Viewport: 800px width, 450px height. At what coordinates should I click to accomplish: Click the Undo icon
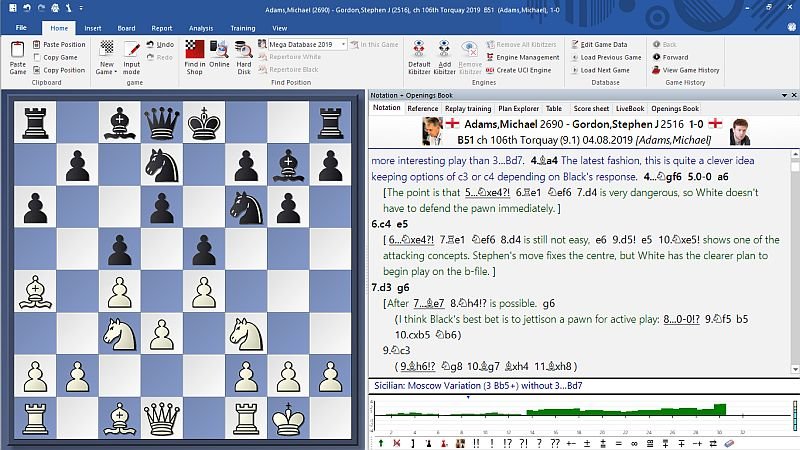160,45
